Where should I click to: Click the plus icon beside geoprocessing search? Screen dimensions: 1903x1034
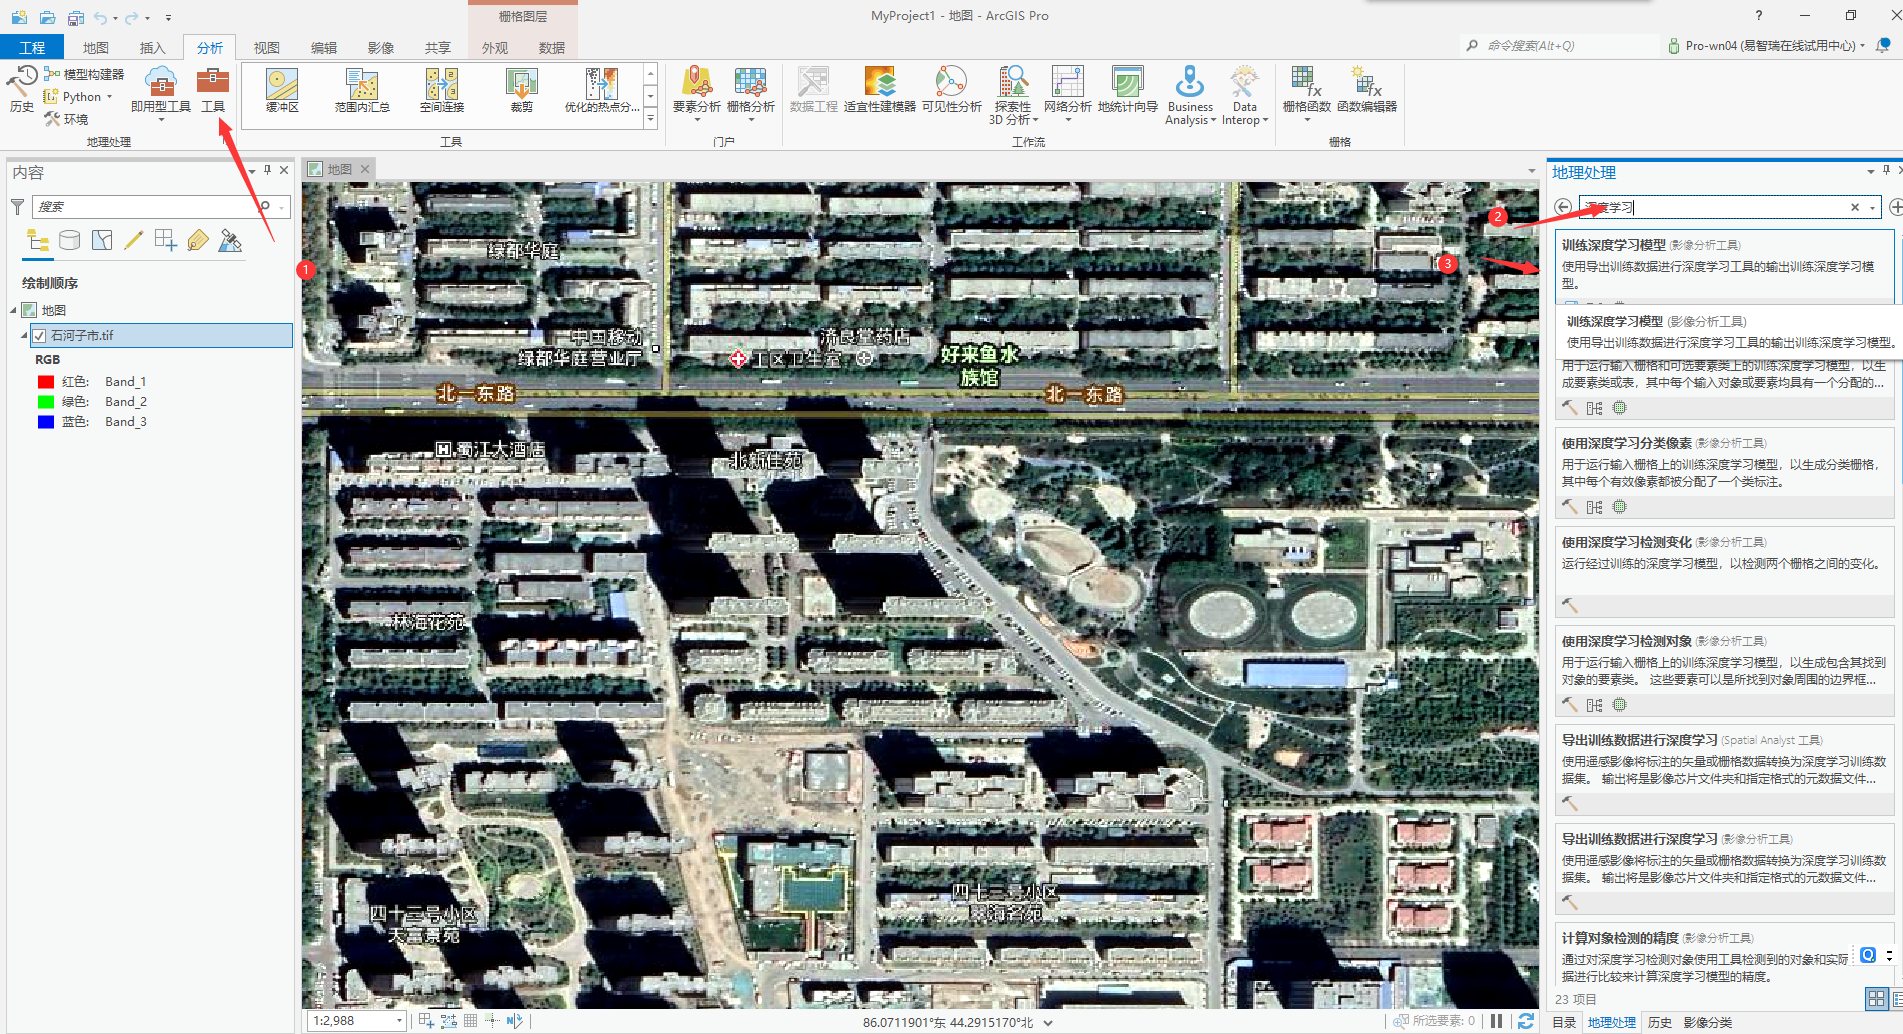(1895, 207)
